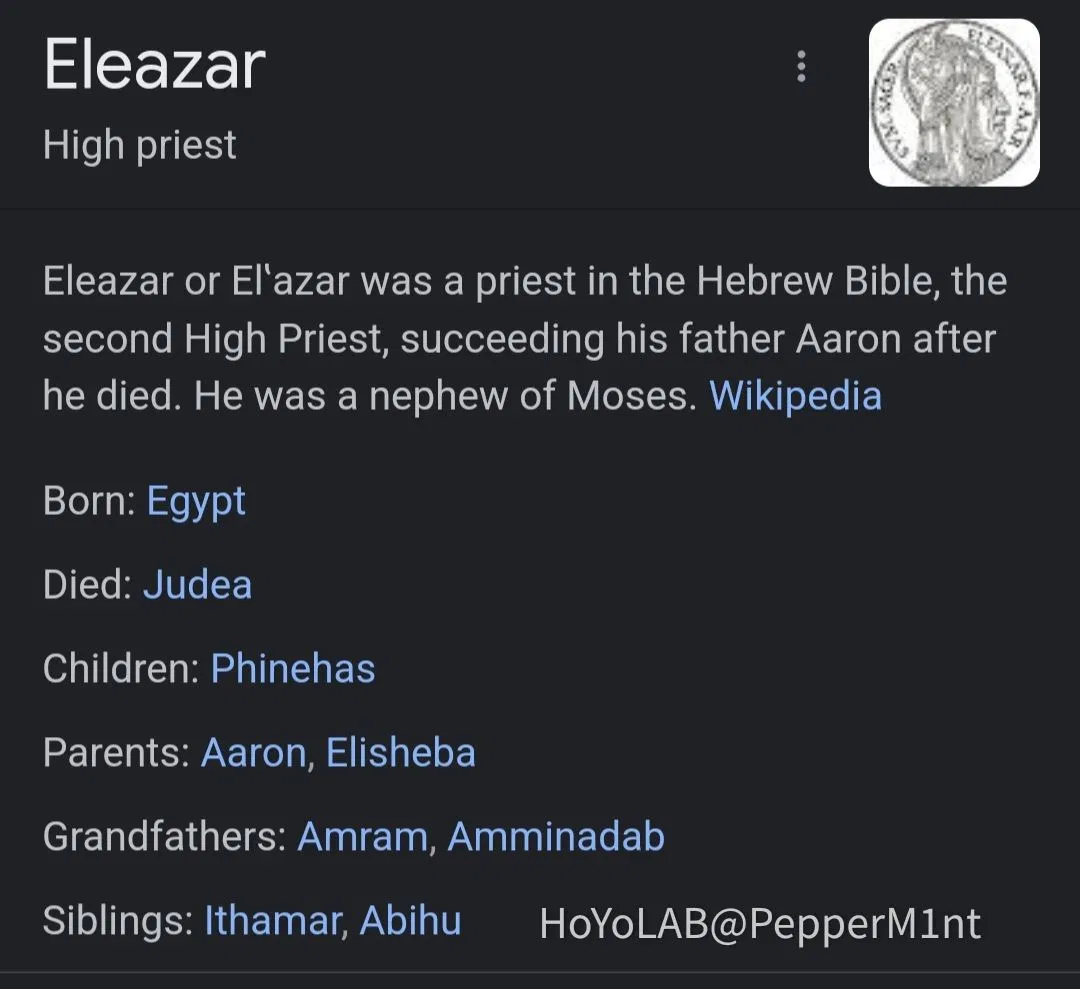
Task: Open the Wikipedia link in the summary
Action: [x=795, y=396]
